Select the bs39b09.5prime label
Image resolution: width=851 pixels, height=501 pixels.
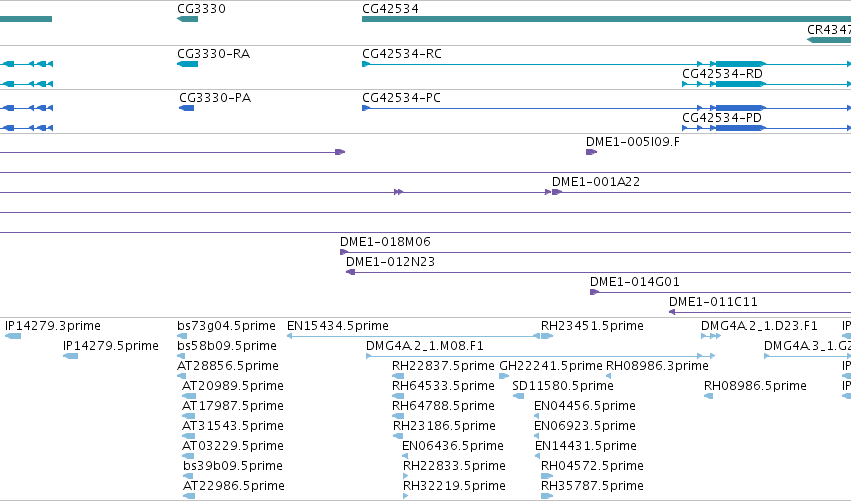click(233, 466)
